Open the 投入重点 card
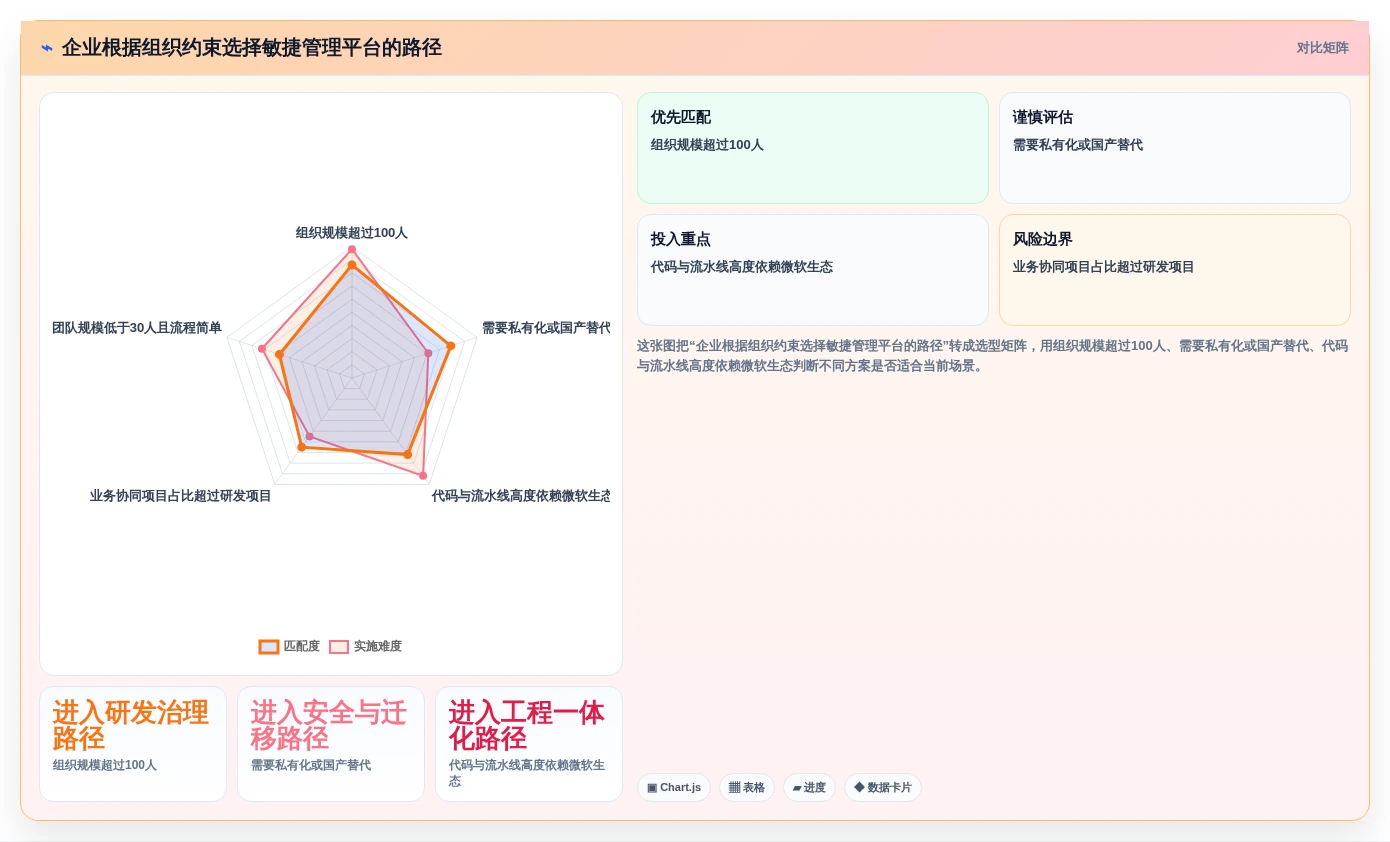The image size is (1390, 842). click(x=813, y=270)
